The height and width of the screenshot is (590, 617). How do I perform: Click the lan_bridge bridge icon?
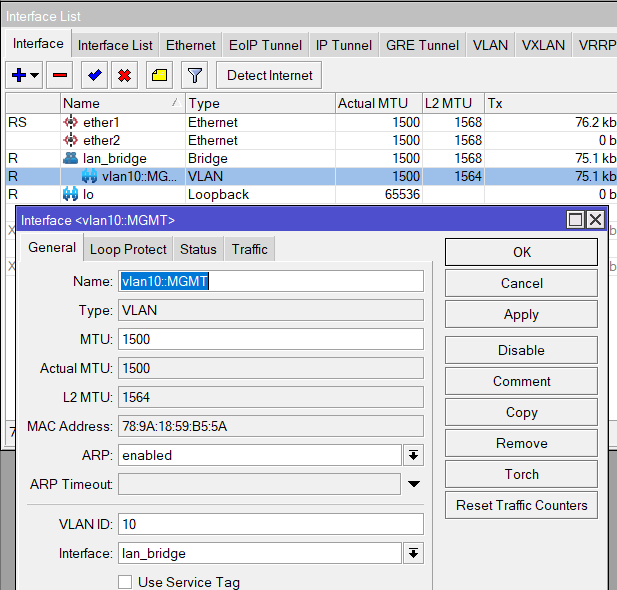pyautogui.click(x=70, y=158)
